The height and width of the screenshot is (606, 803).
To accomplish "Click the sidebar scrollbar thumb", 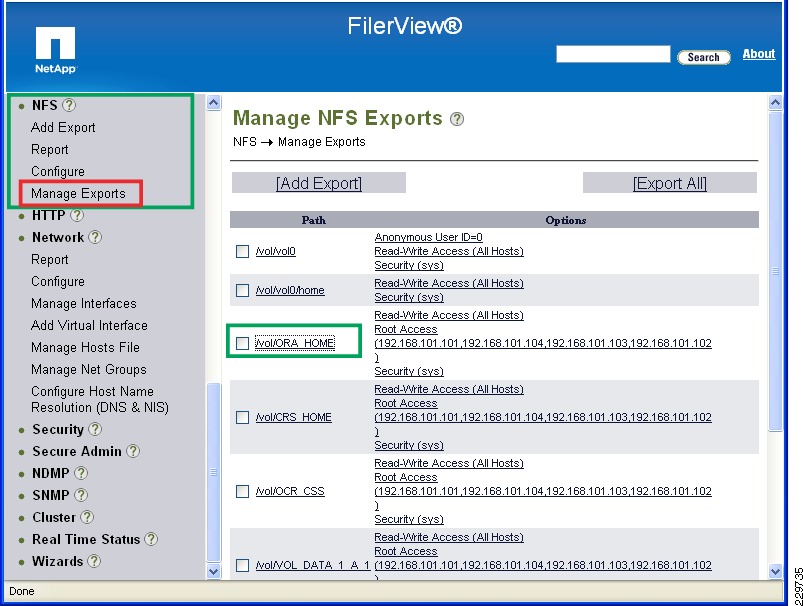I will 214,472.
